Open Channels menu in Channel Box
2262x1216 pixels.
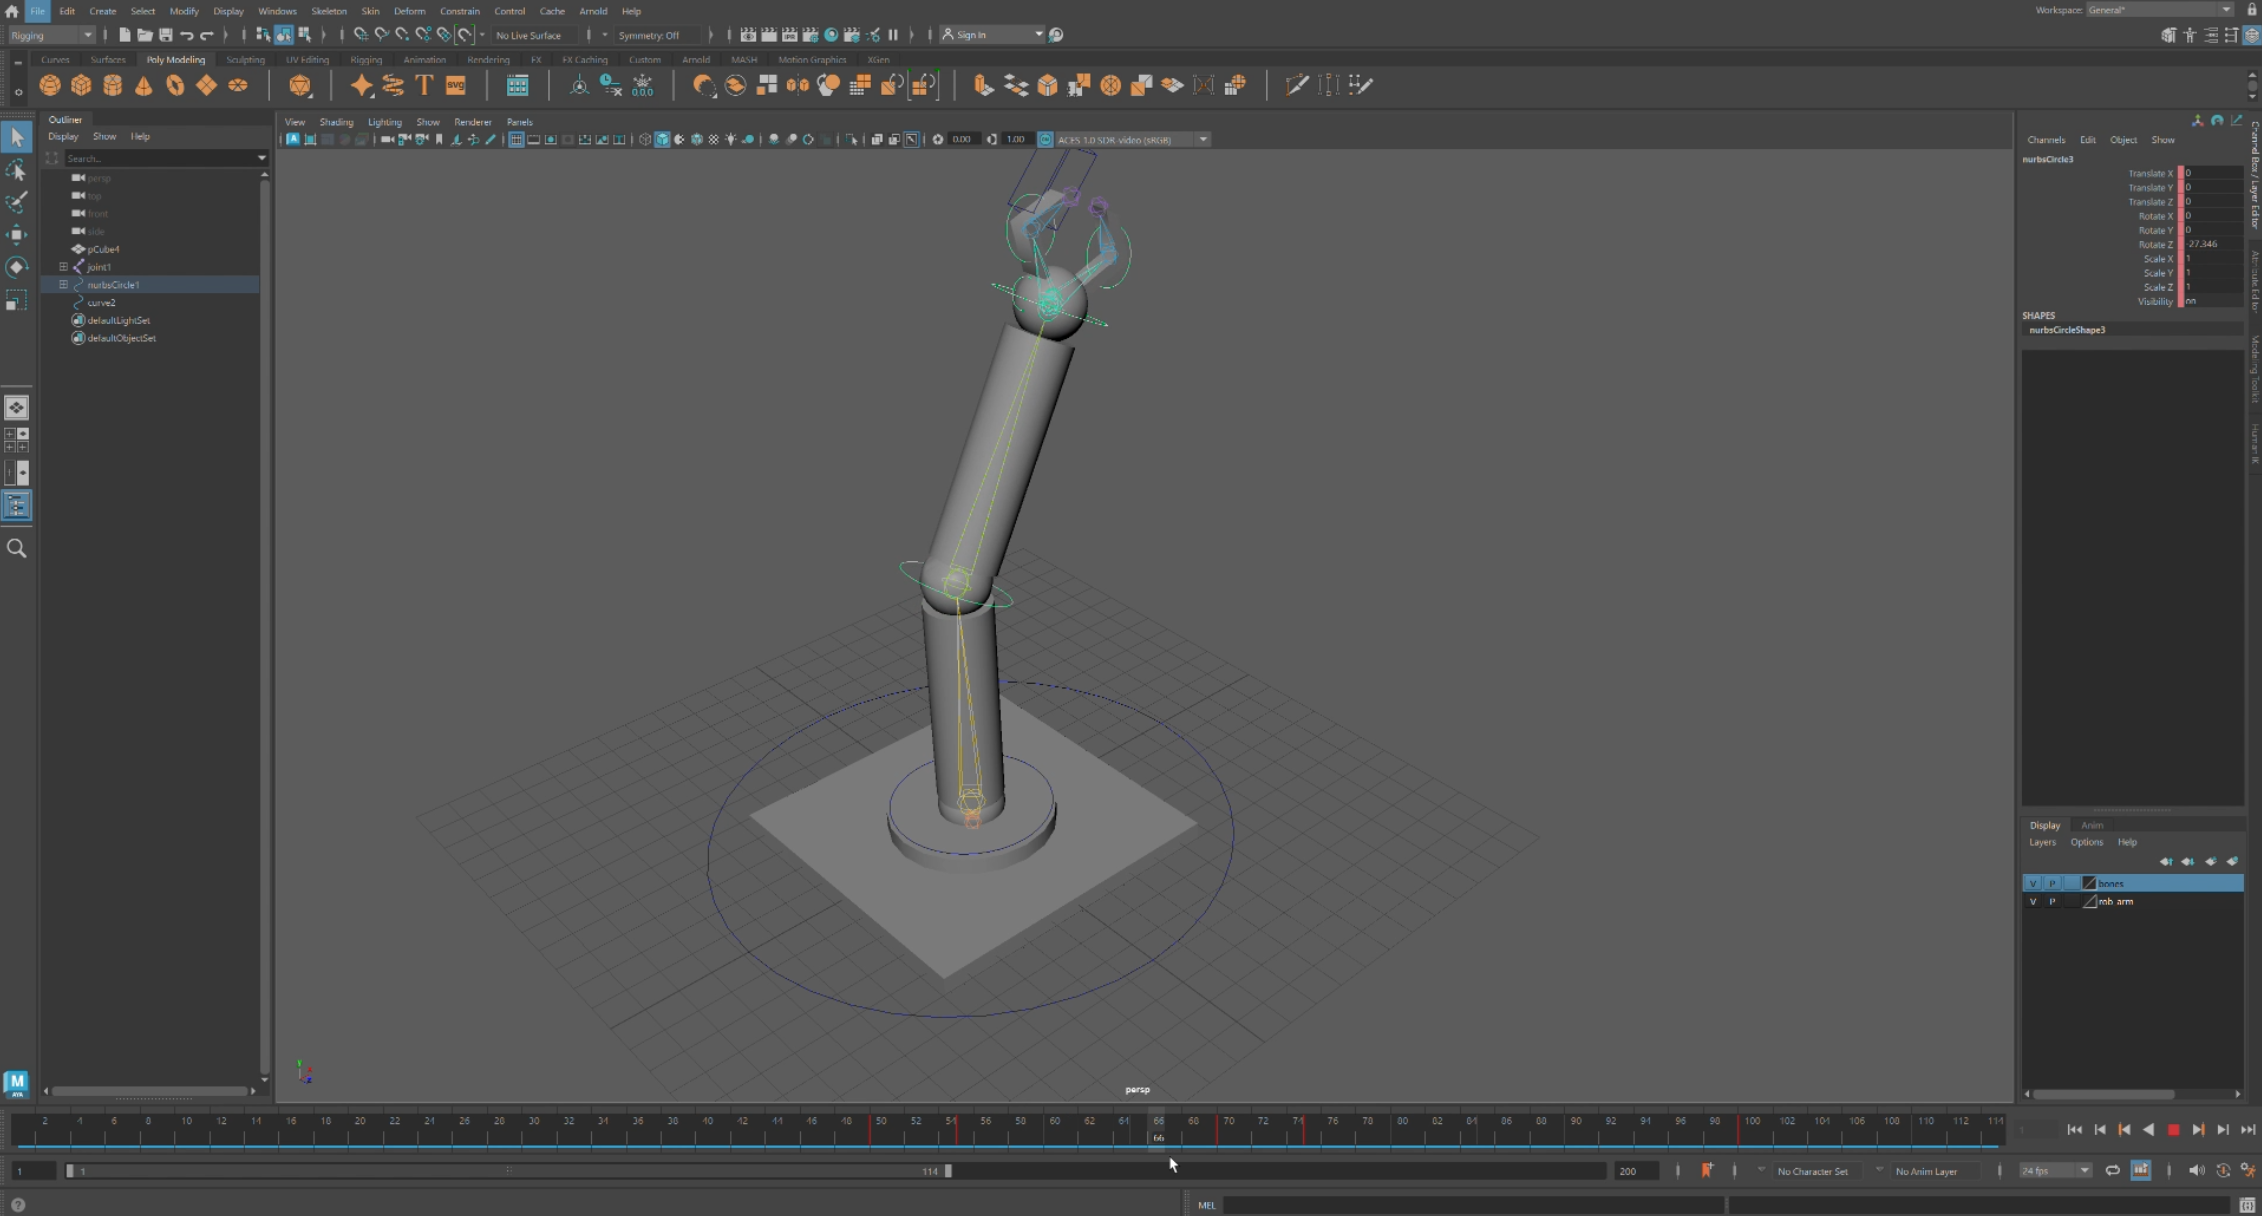point(2045,140)
